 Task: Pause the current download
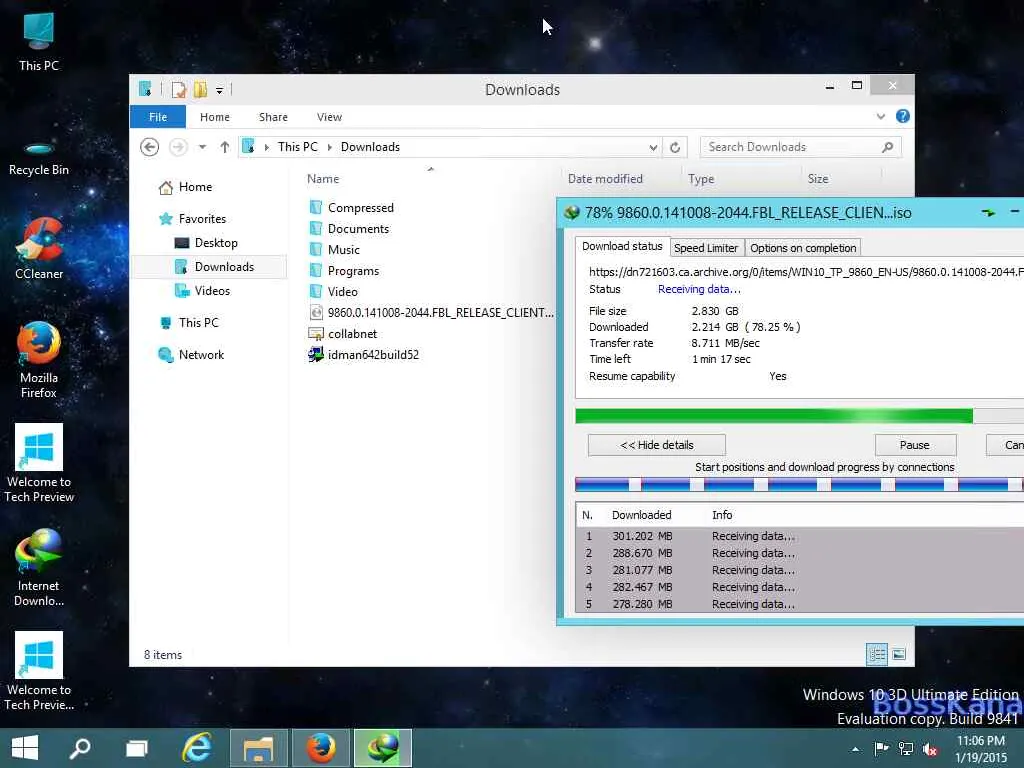coord(914,445)
